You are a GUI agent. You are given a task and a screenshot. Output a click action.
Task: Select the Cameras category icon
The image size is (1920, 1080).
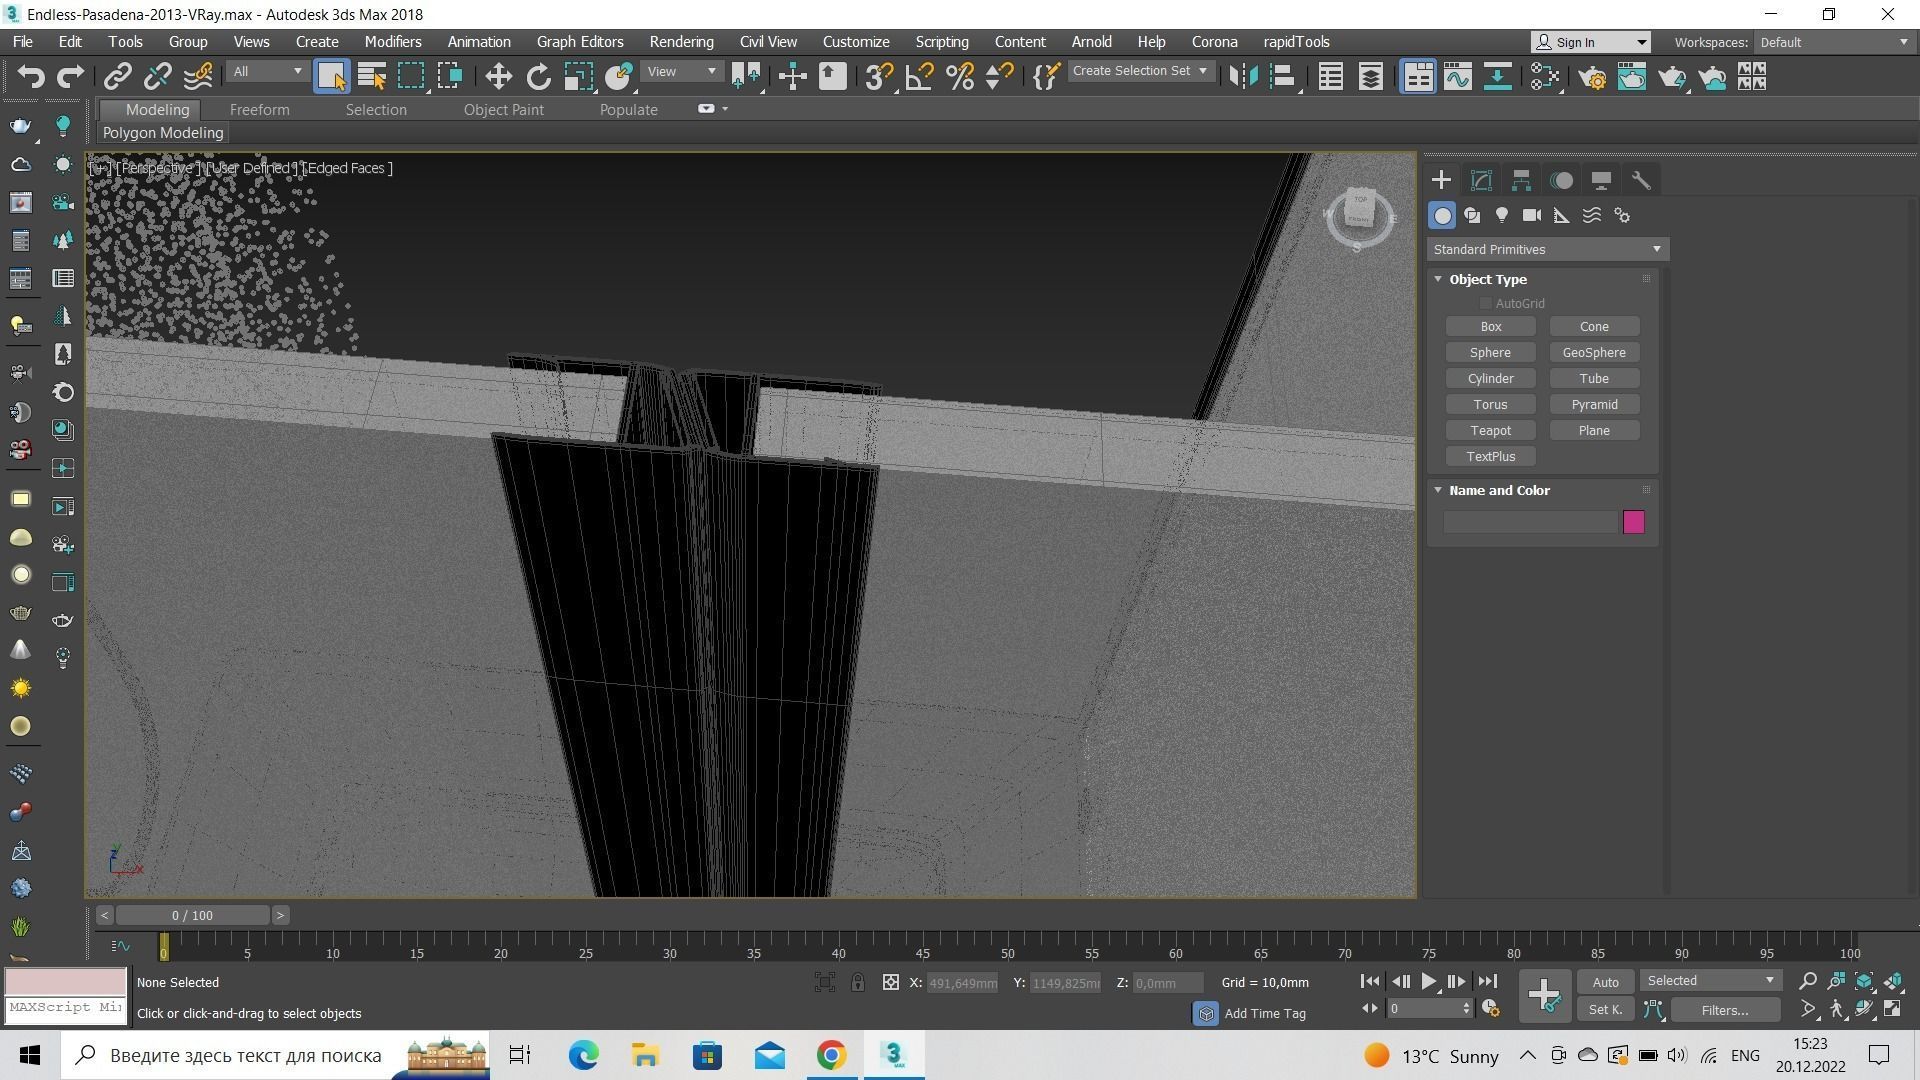(1532, 215)
